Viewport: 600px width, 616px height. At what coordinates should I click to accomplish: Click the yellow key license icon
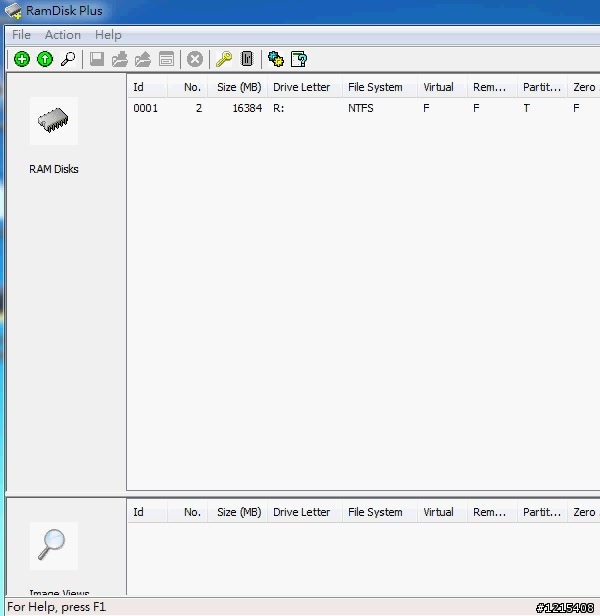click(224, 59)
